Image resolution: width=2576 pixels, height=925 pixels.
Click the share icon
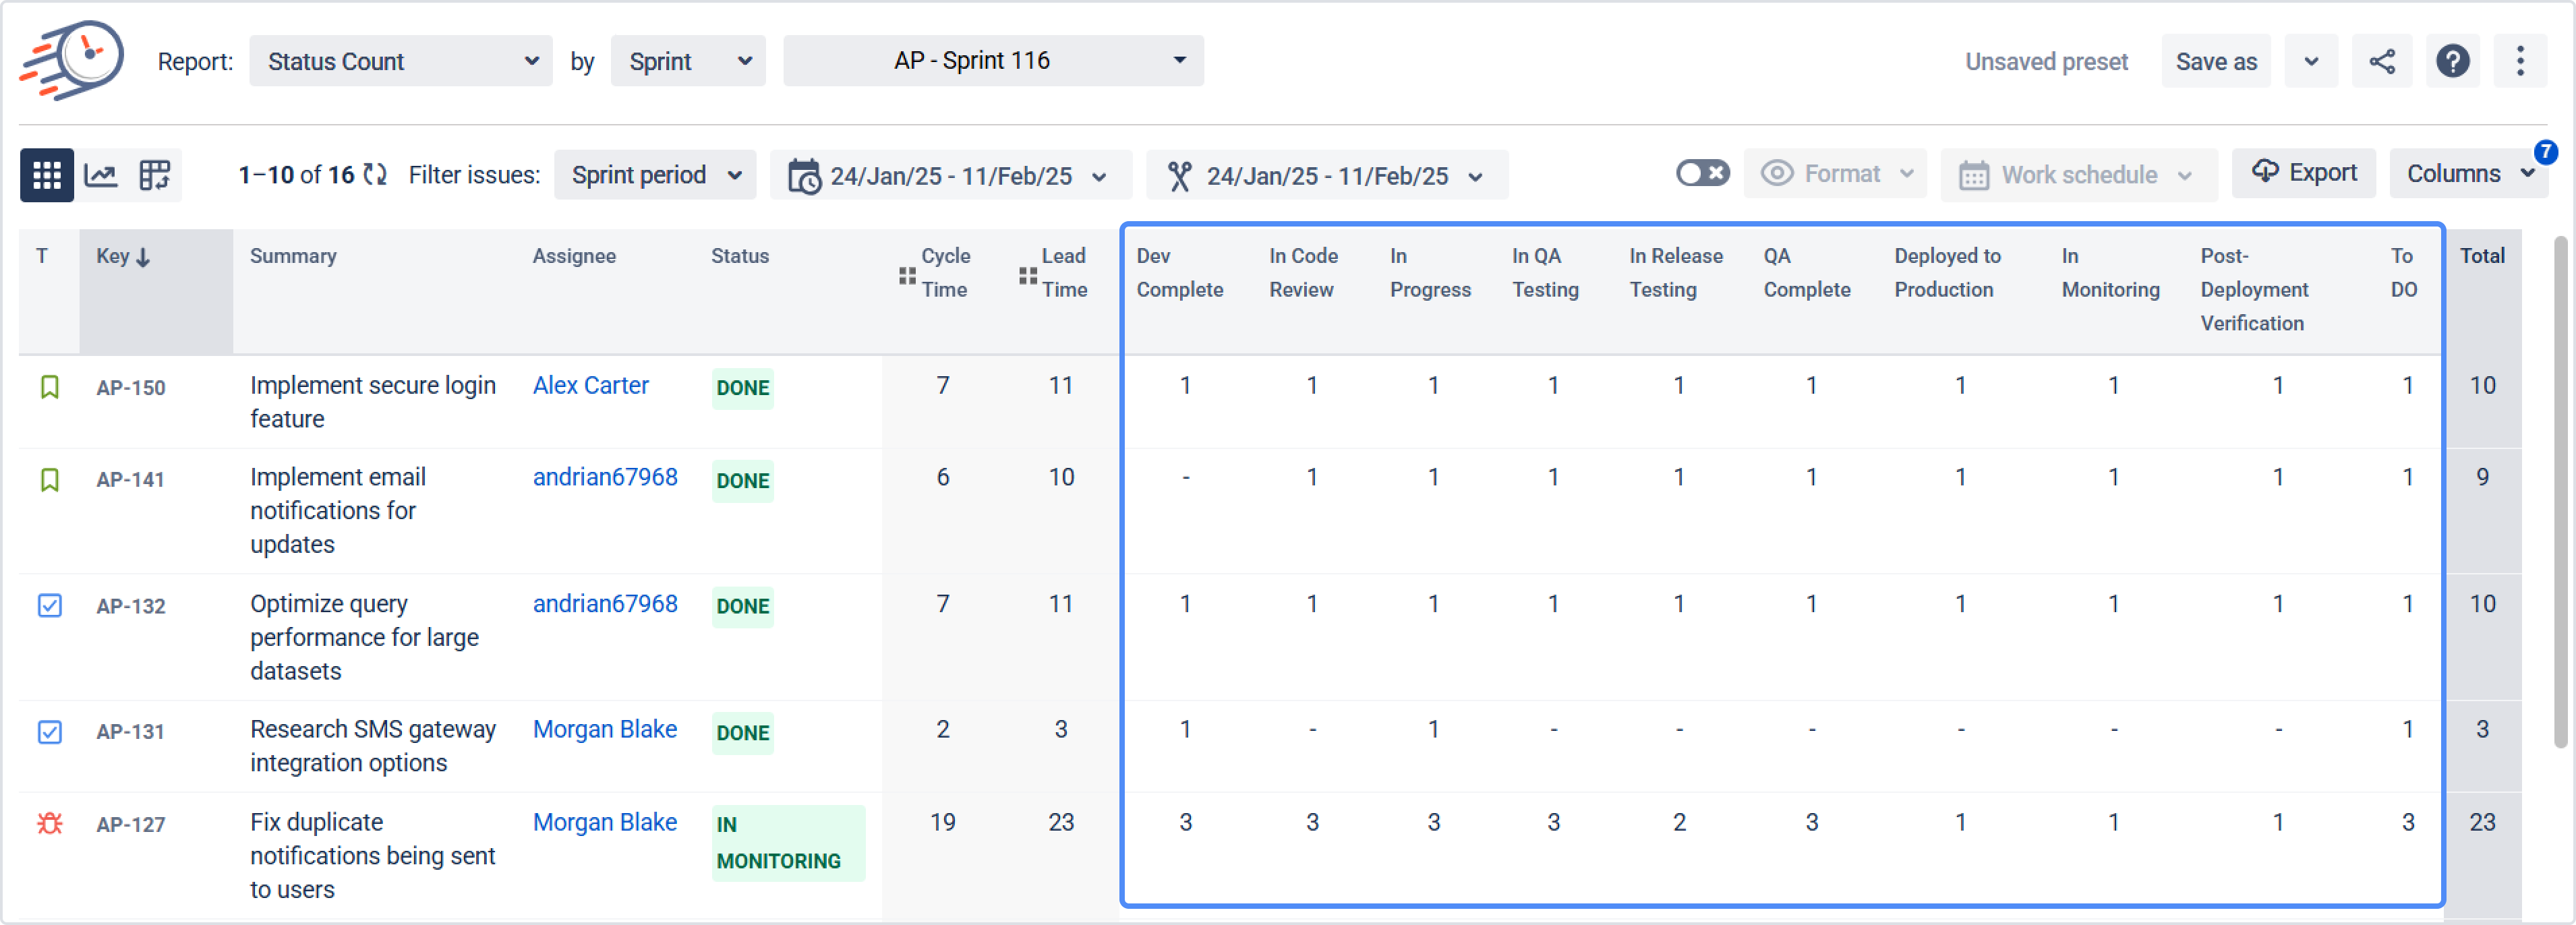(x=2381, y=62)
